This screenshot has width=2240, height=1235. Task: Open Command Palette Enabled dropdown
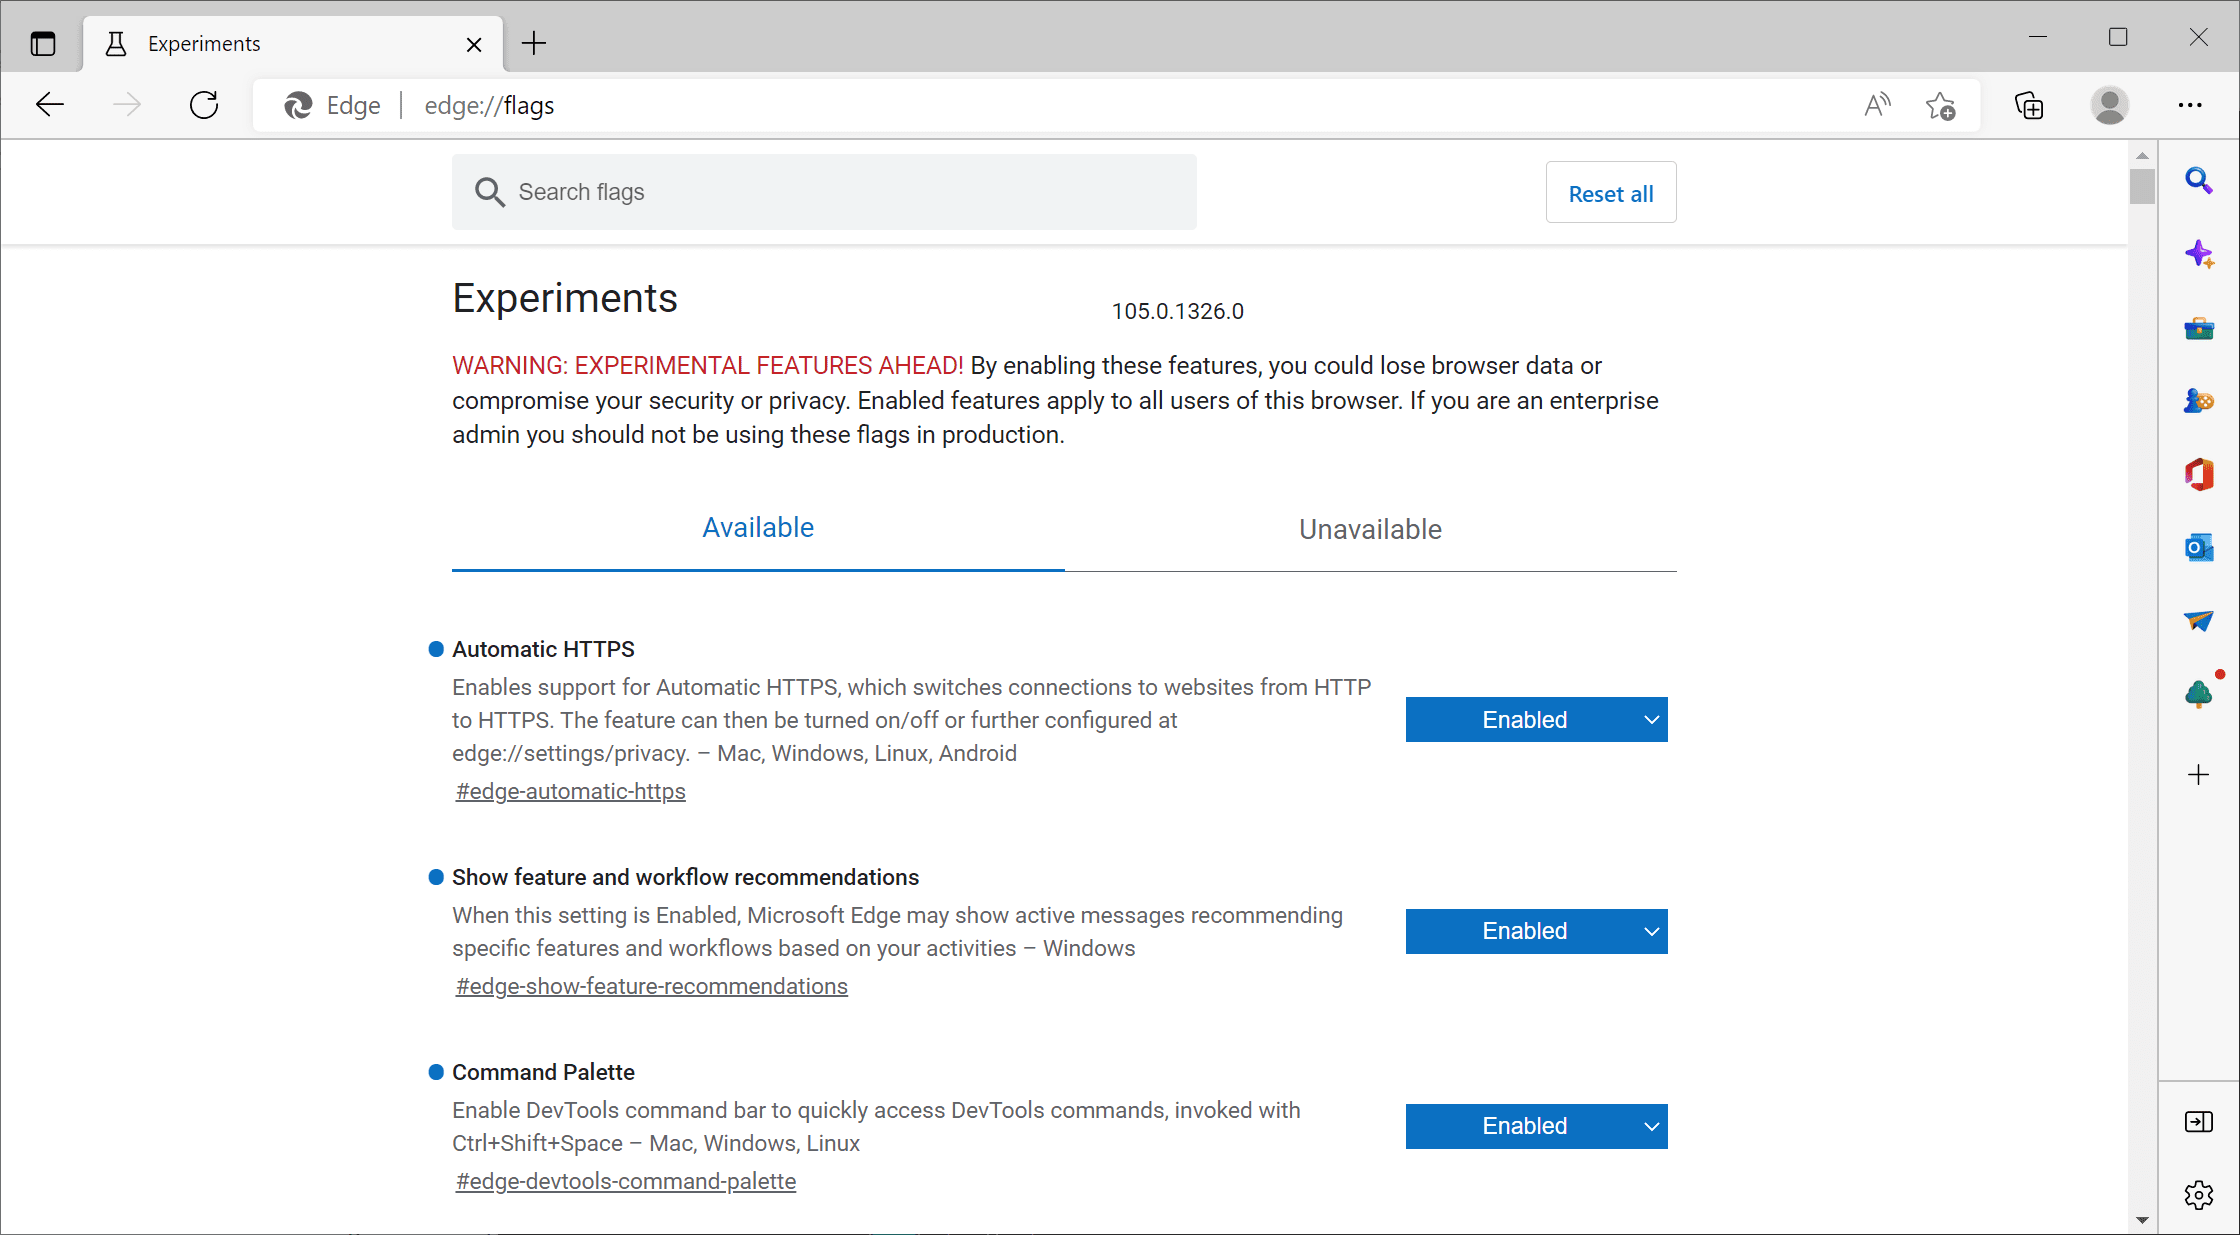tap(1536, 1126)
